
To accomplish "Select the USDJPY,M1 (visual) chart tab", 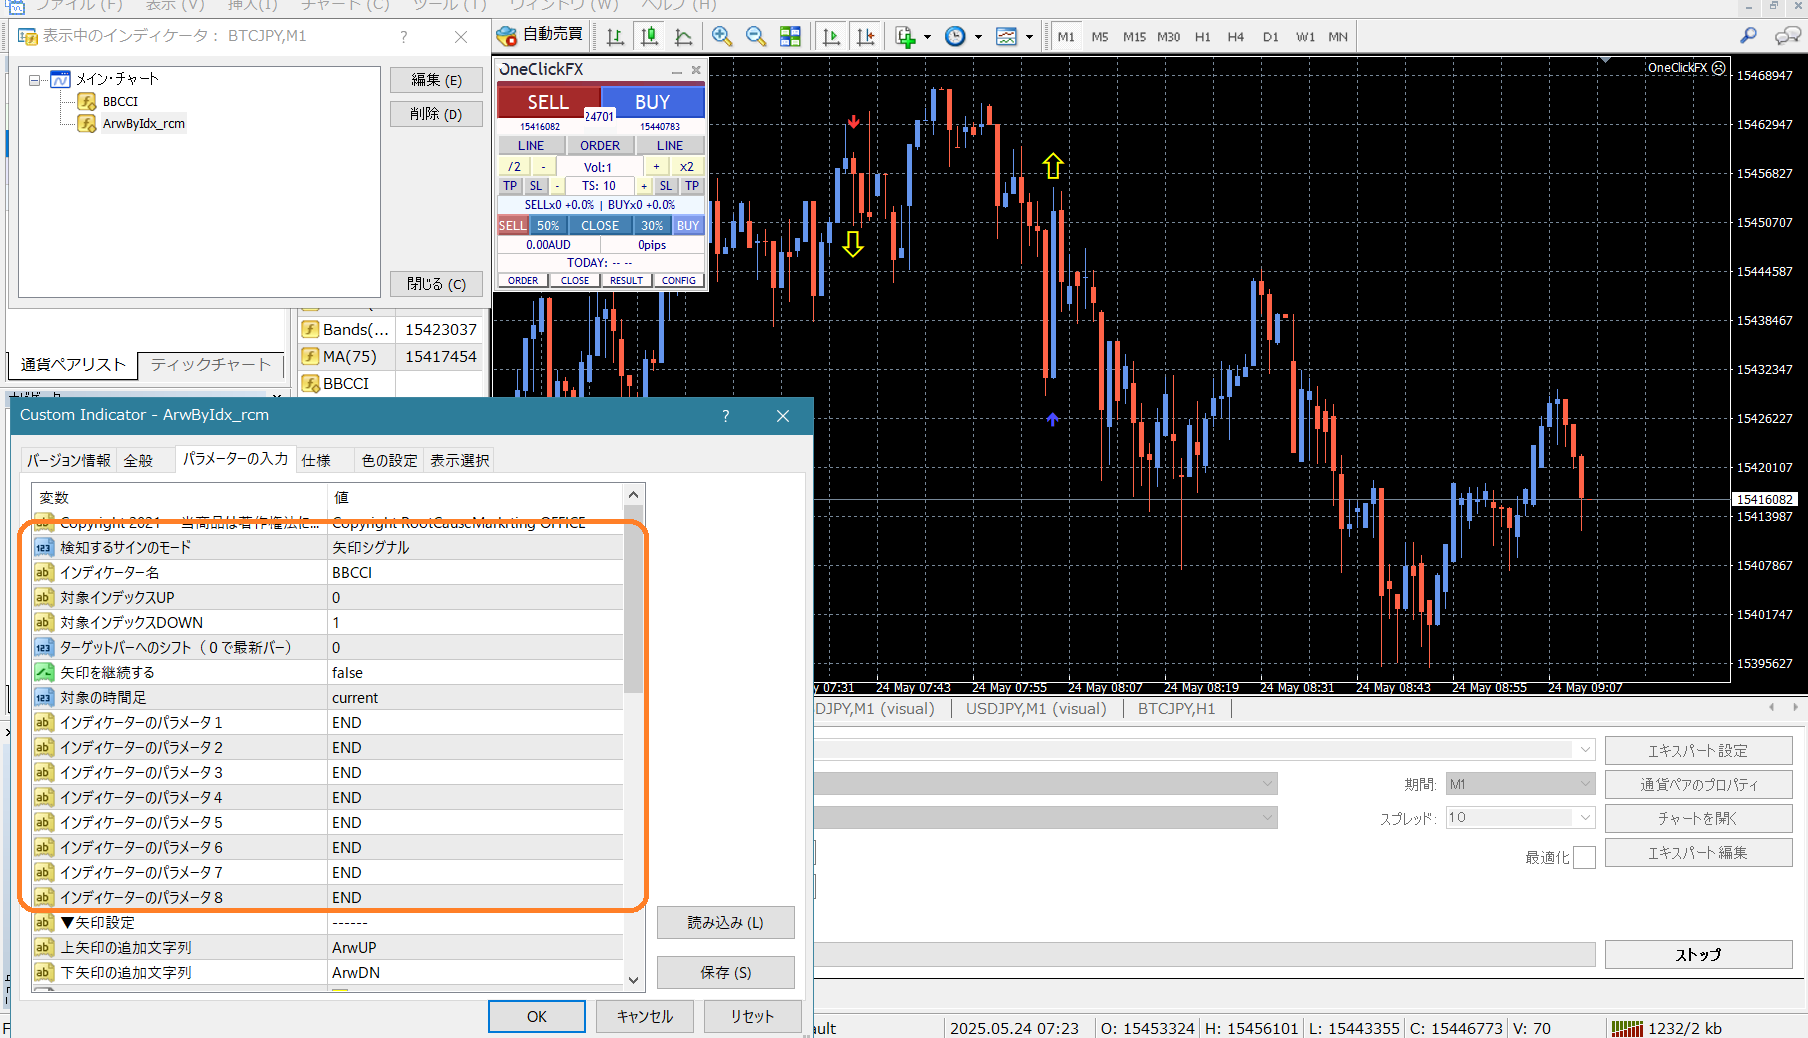I will pos(1036,709).
